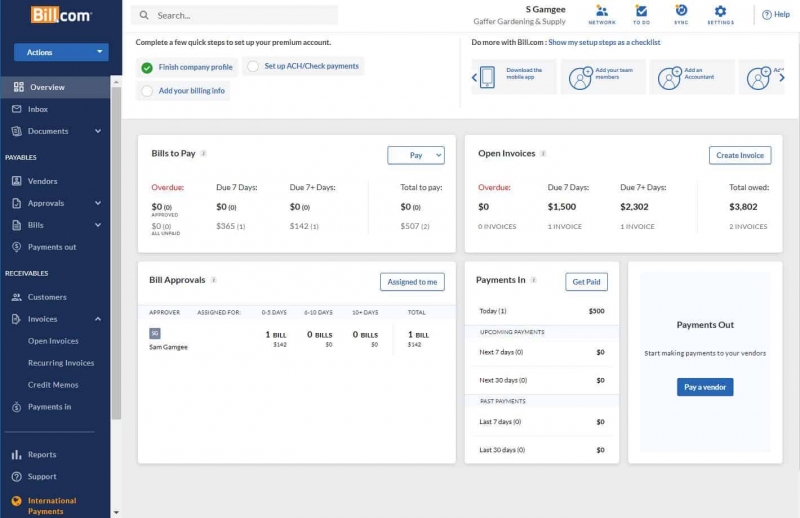
Task: Click the Inbox envelope icon
Action: 17,109
